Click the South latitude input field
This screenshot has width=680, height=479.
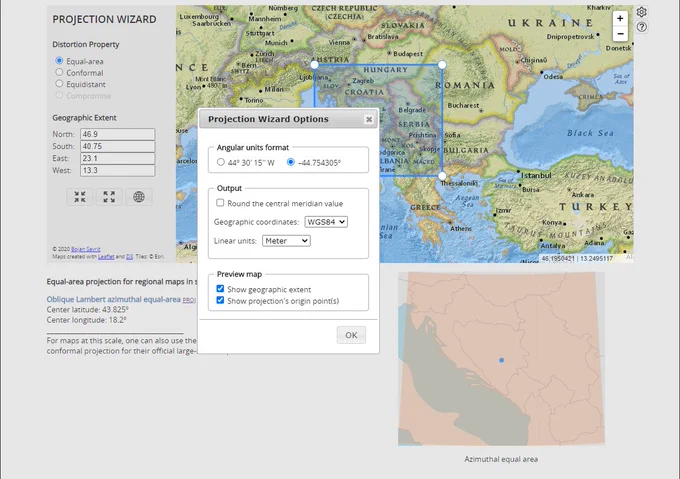point(118,147)
